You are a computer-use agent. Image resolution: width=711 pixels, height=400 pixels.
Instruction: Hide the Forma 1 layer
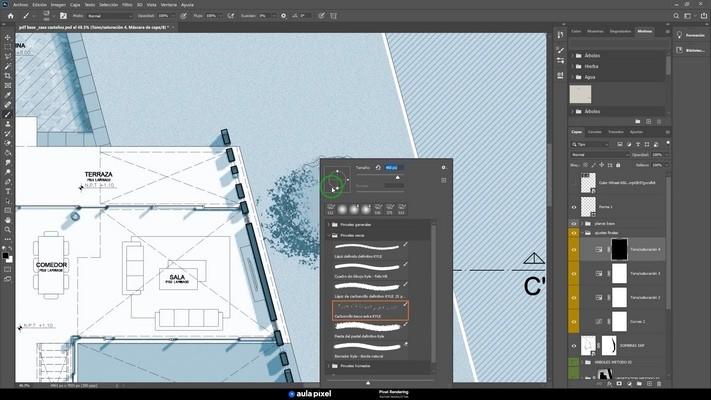click(x=574, y=207)
